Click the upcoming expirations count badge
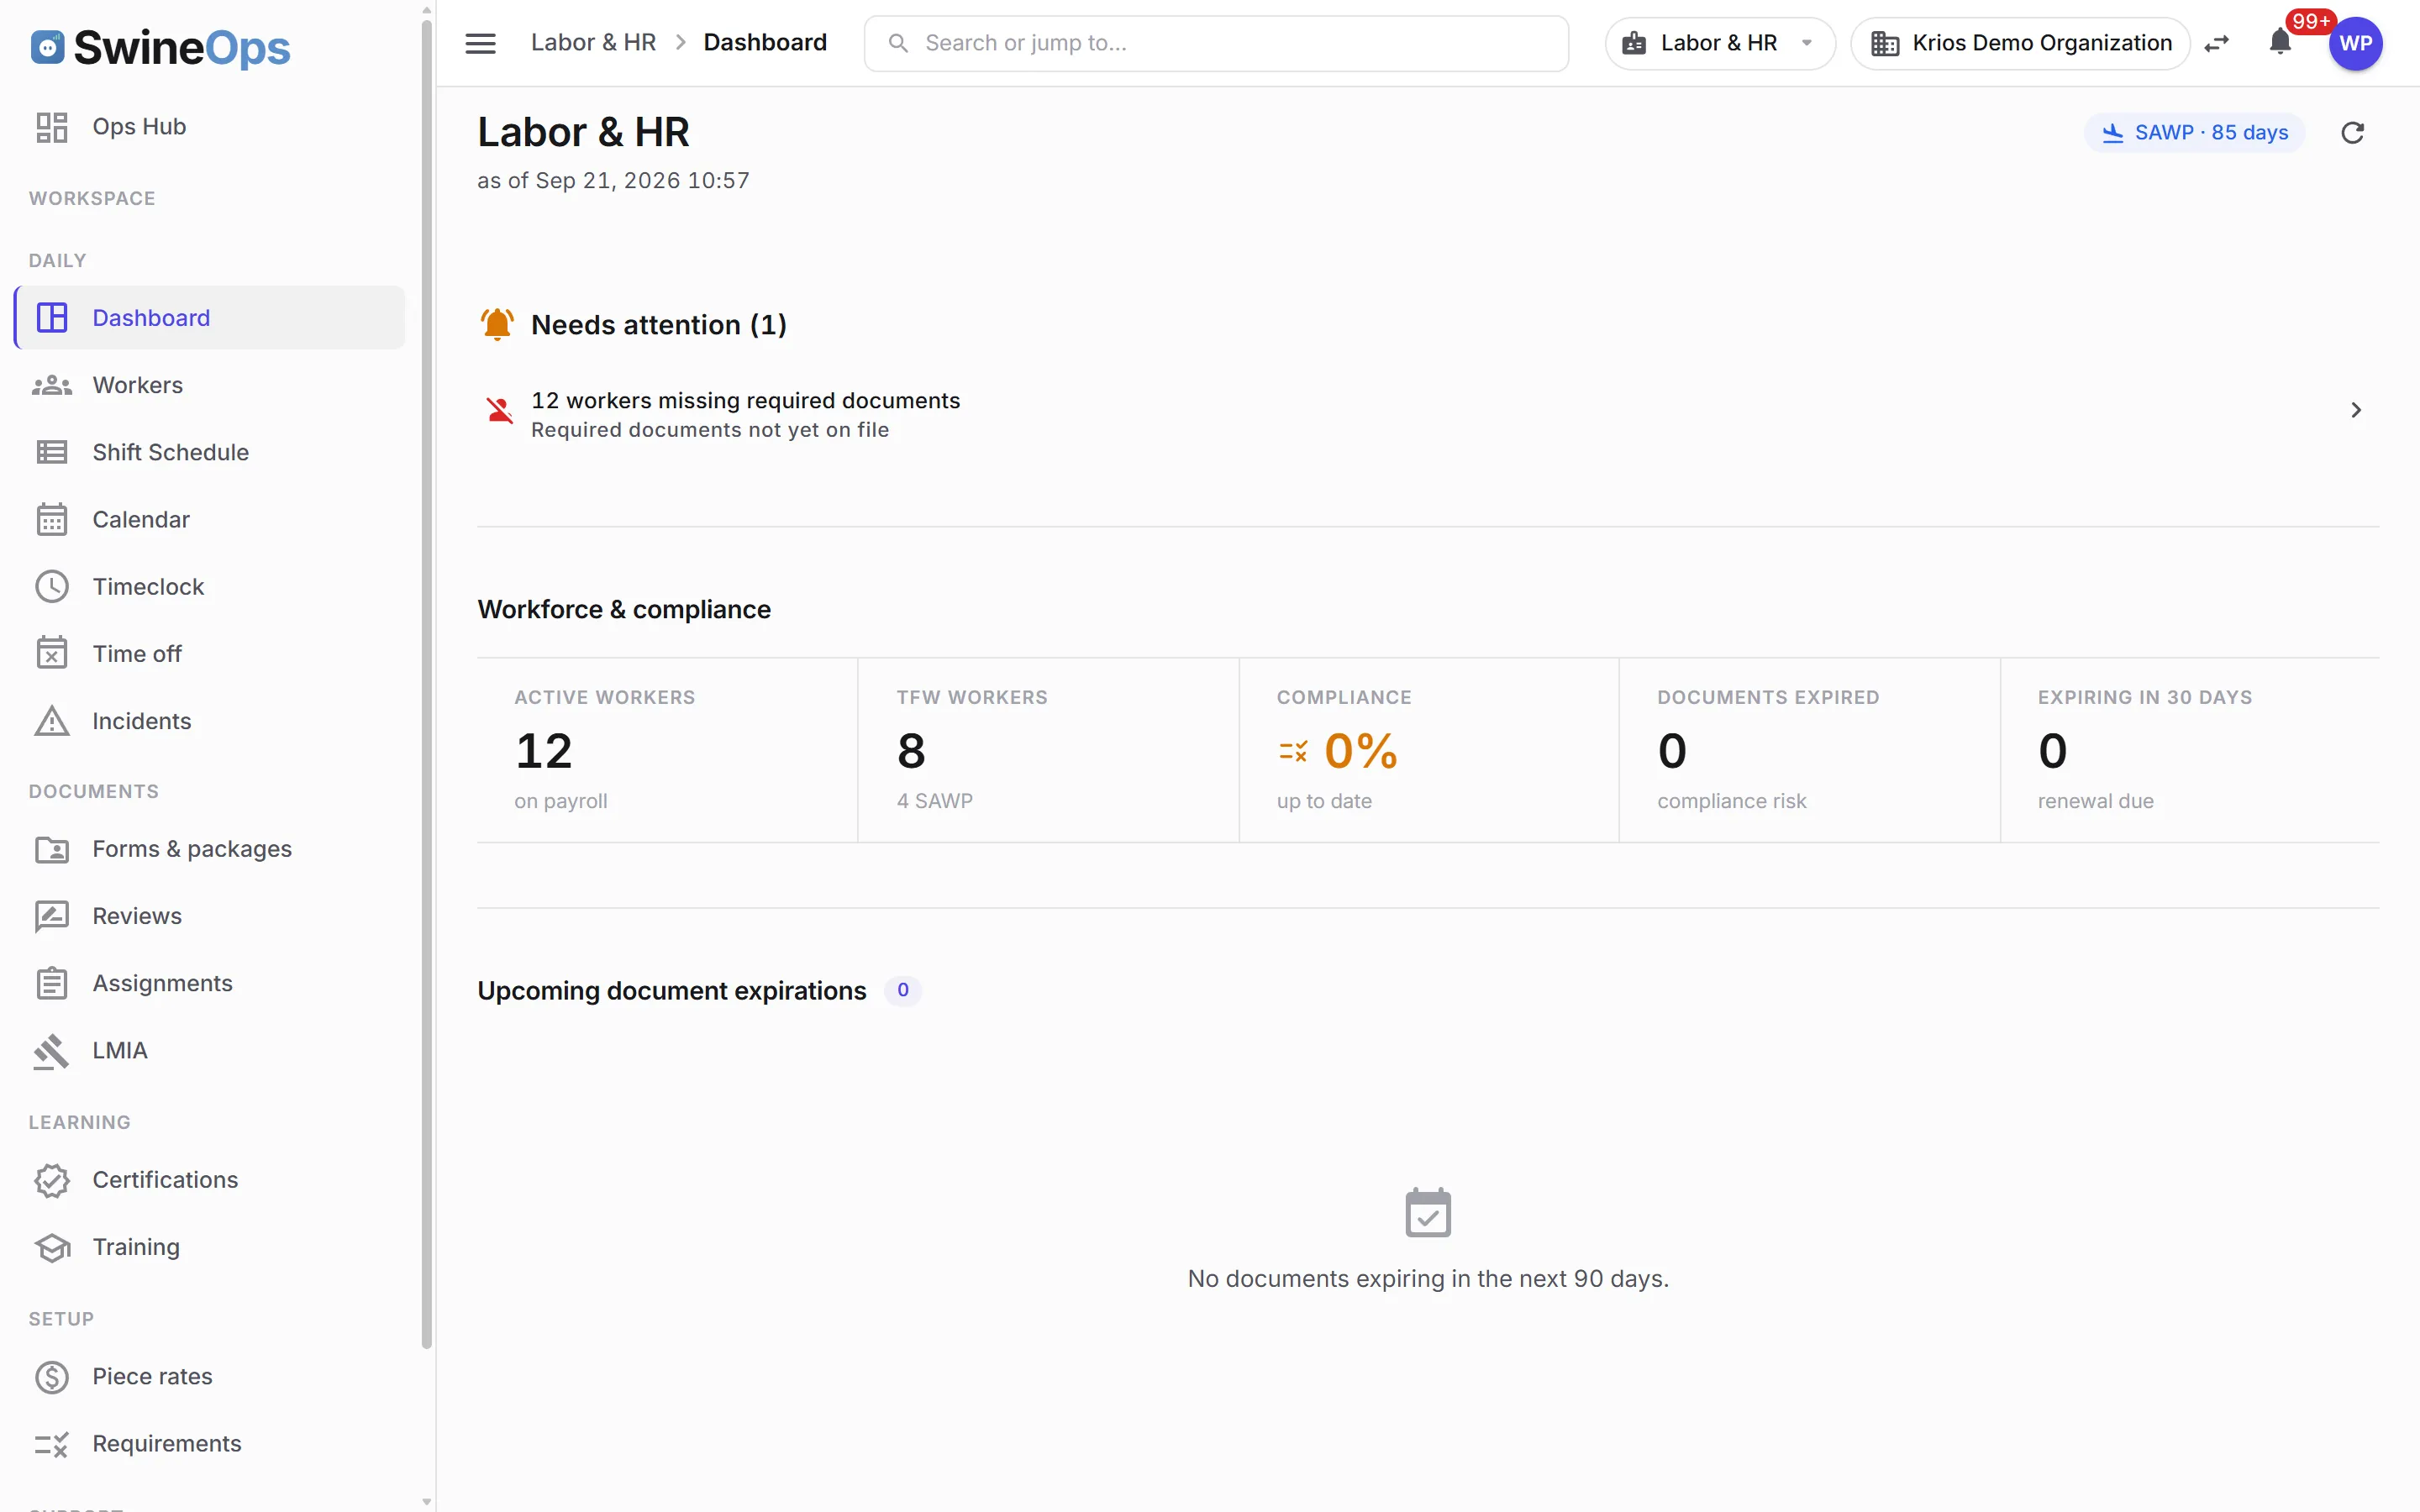2420x1512 pixels. coord(902,990)
